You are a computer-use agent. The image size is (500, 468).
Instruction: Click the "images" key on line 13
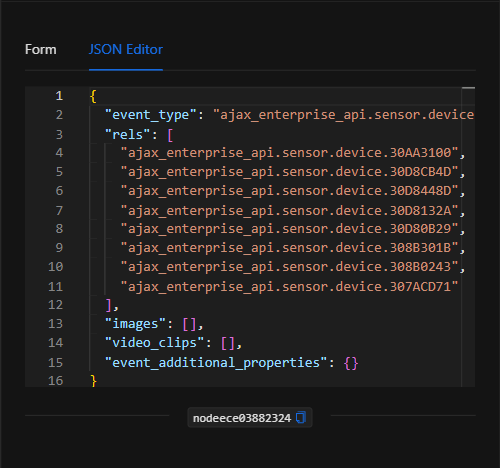[x=135, y=324]
